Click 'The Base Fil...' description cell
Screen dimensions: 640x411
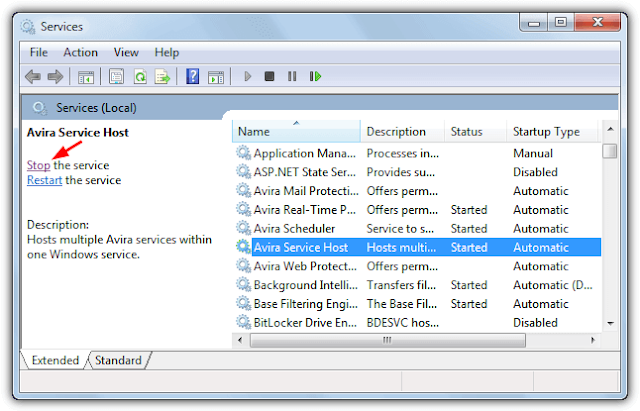point(402,303)
